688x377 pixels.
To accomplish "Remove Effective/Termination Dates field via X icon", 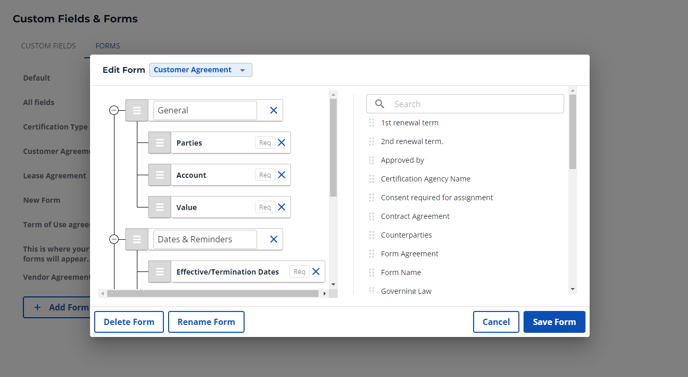I will 316,272.
